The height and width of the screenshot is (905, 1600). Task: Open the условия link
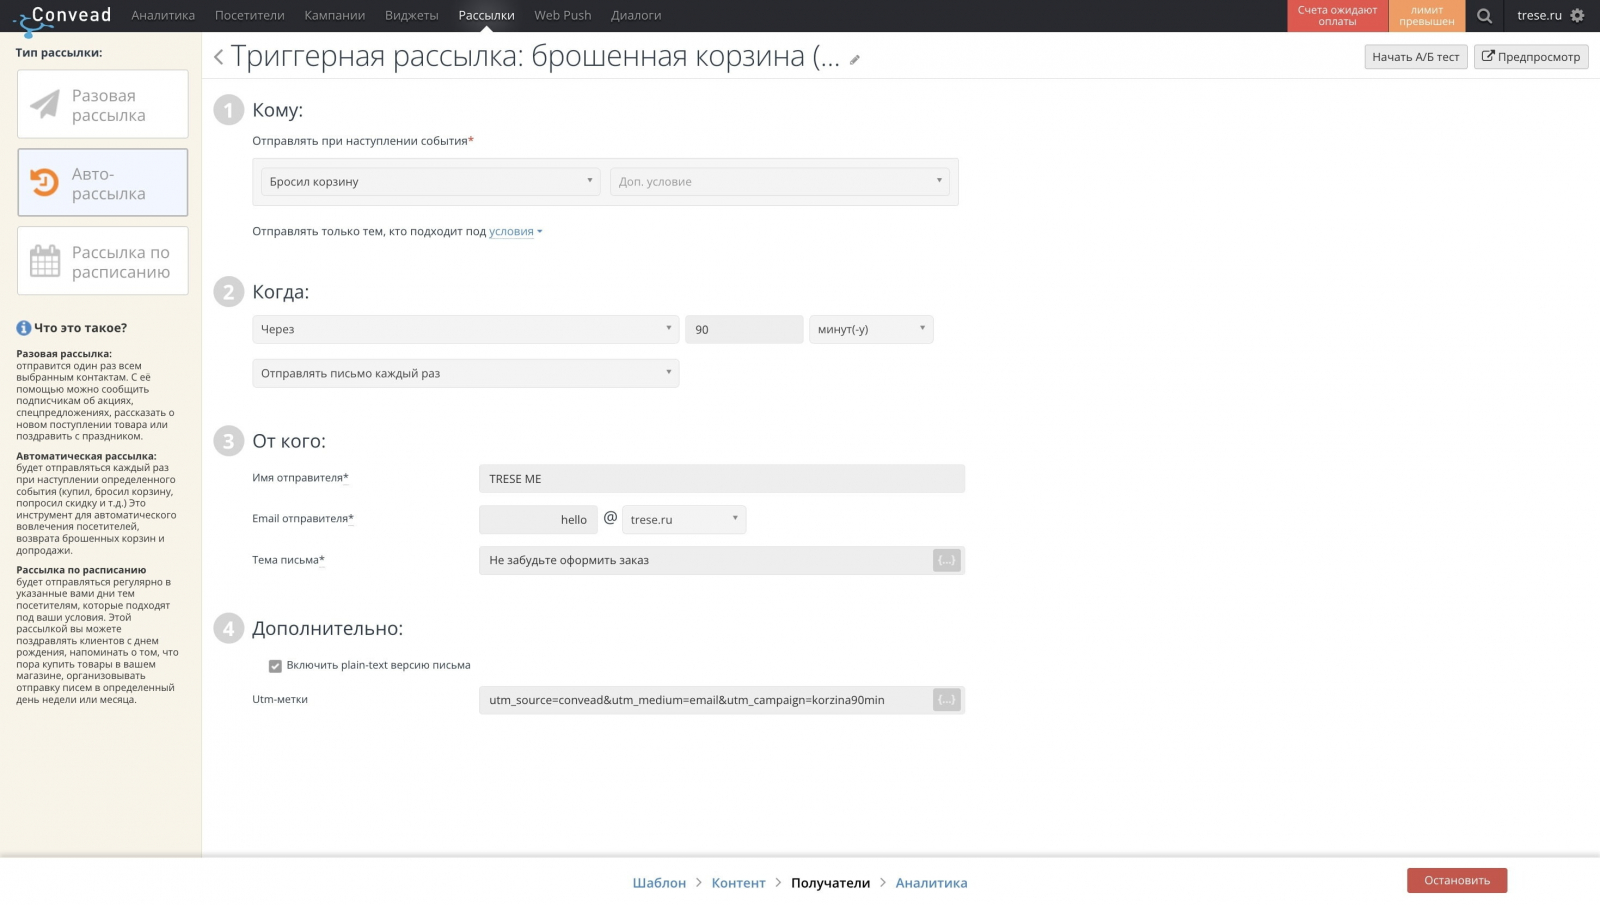[512, 232]
